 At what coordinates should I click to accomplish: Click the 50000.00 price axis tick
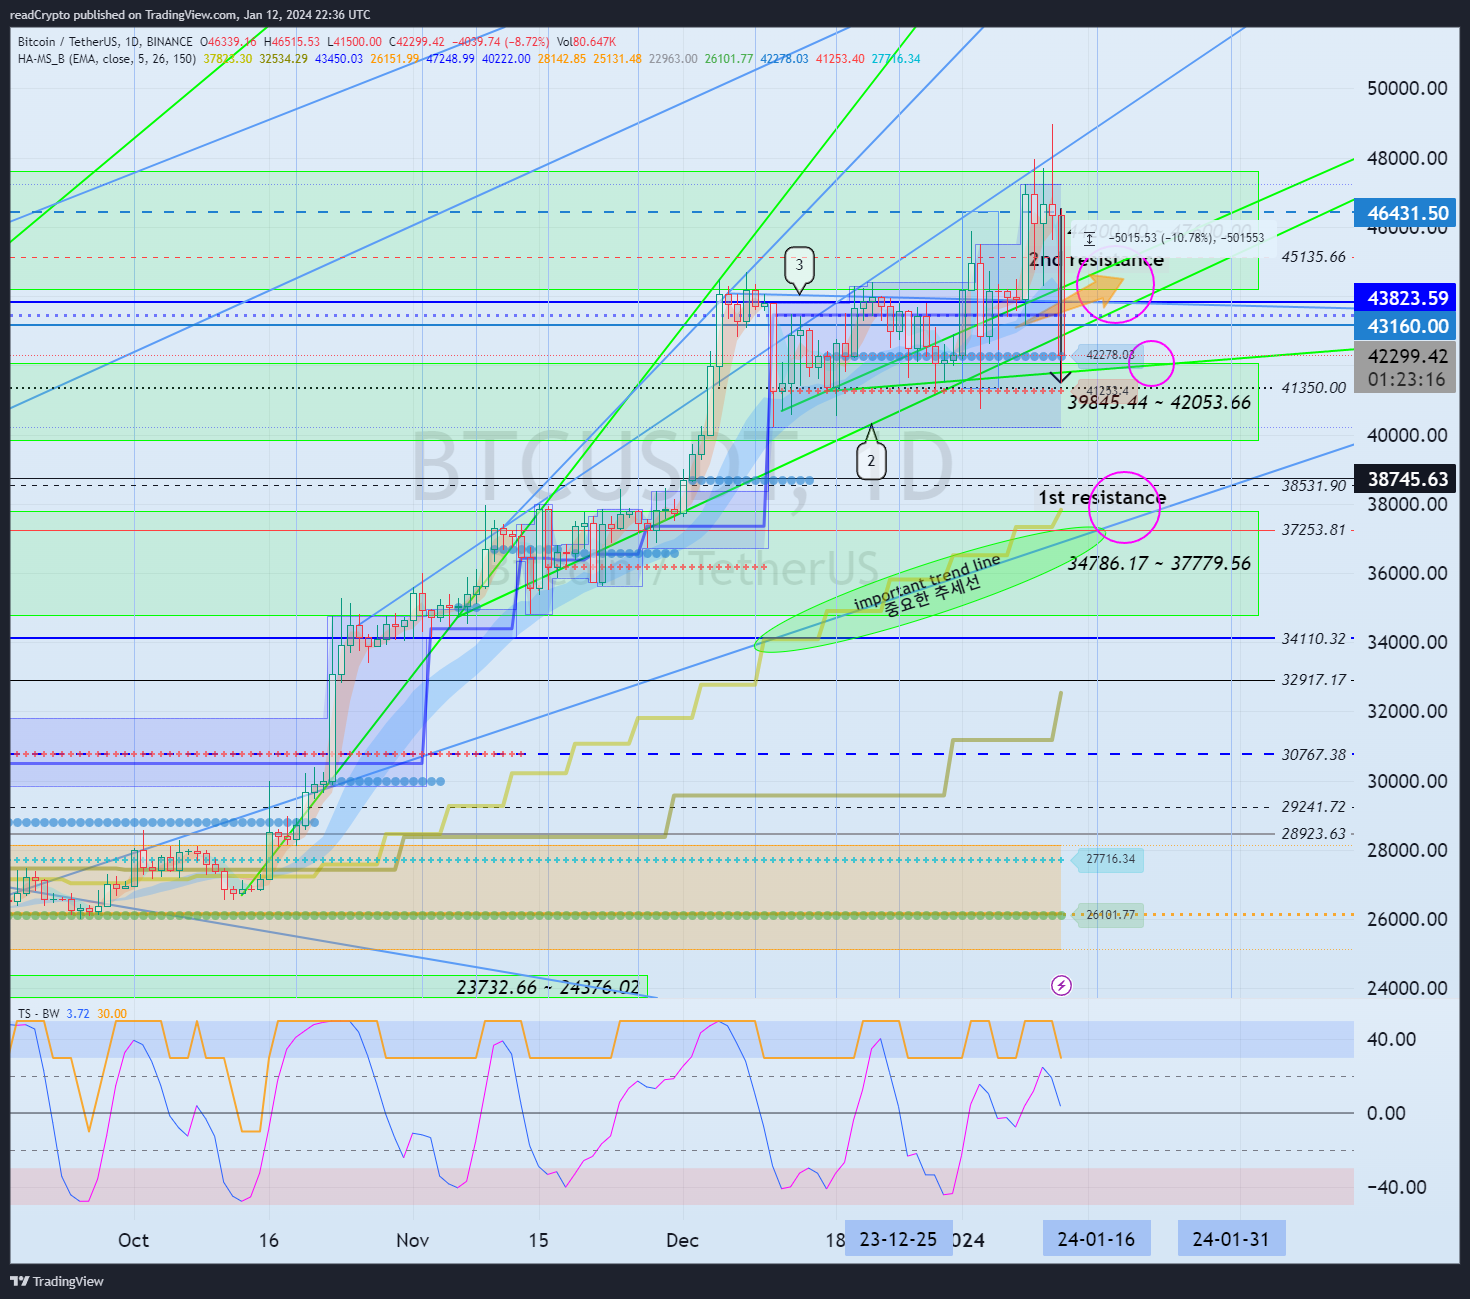pyautogui.click(x=1407, y=88)
